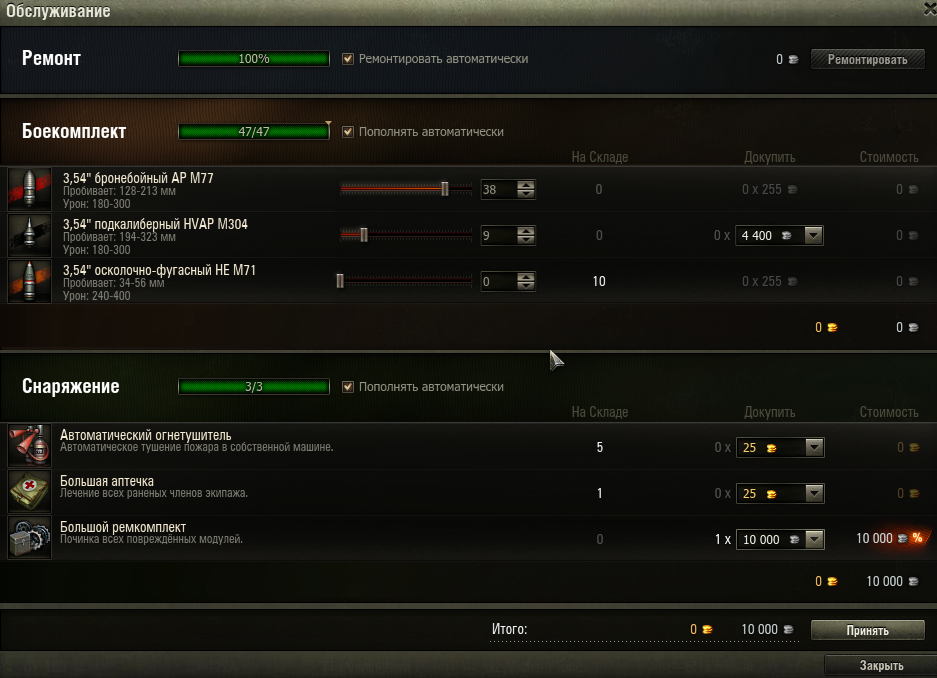Image resolution: width=937 pixels, height=678 pixels.
Task: Select the large first aid kit icon
Action: [x=29, y=492]
